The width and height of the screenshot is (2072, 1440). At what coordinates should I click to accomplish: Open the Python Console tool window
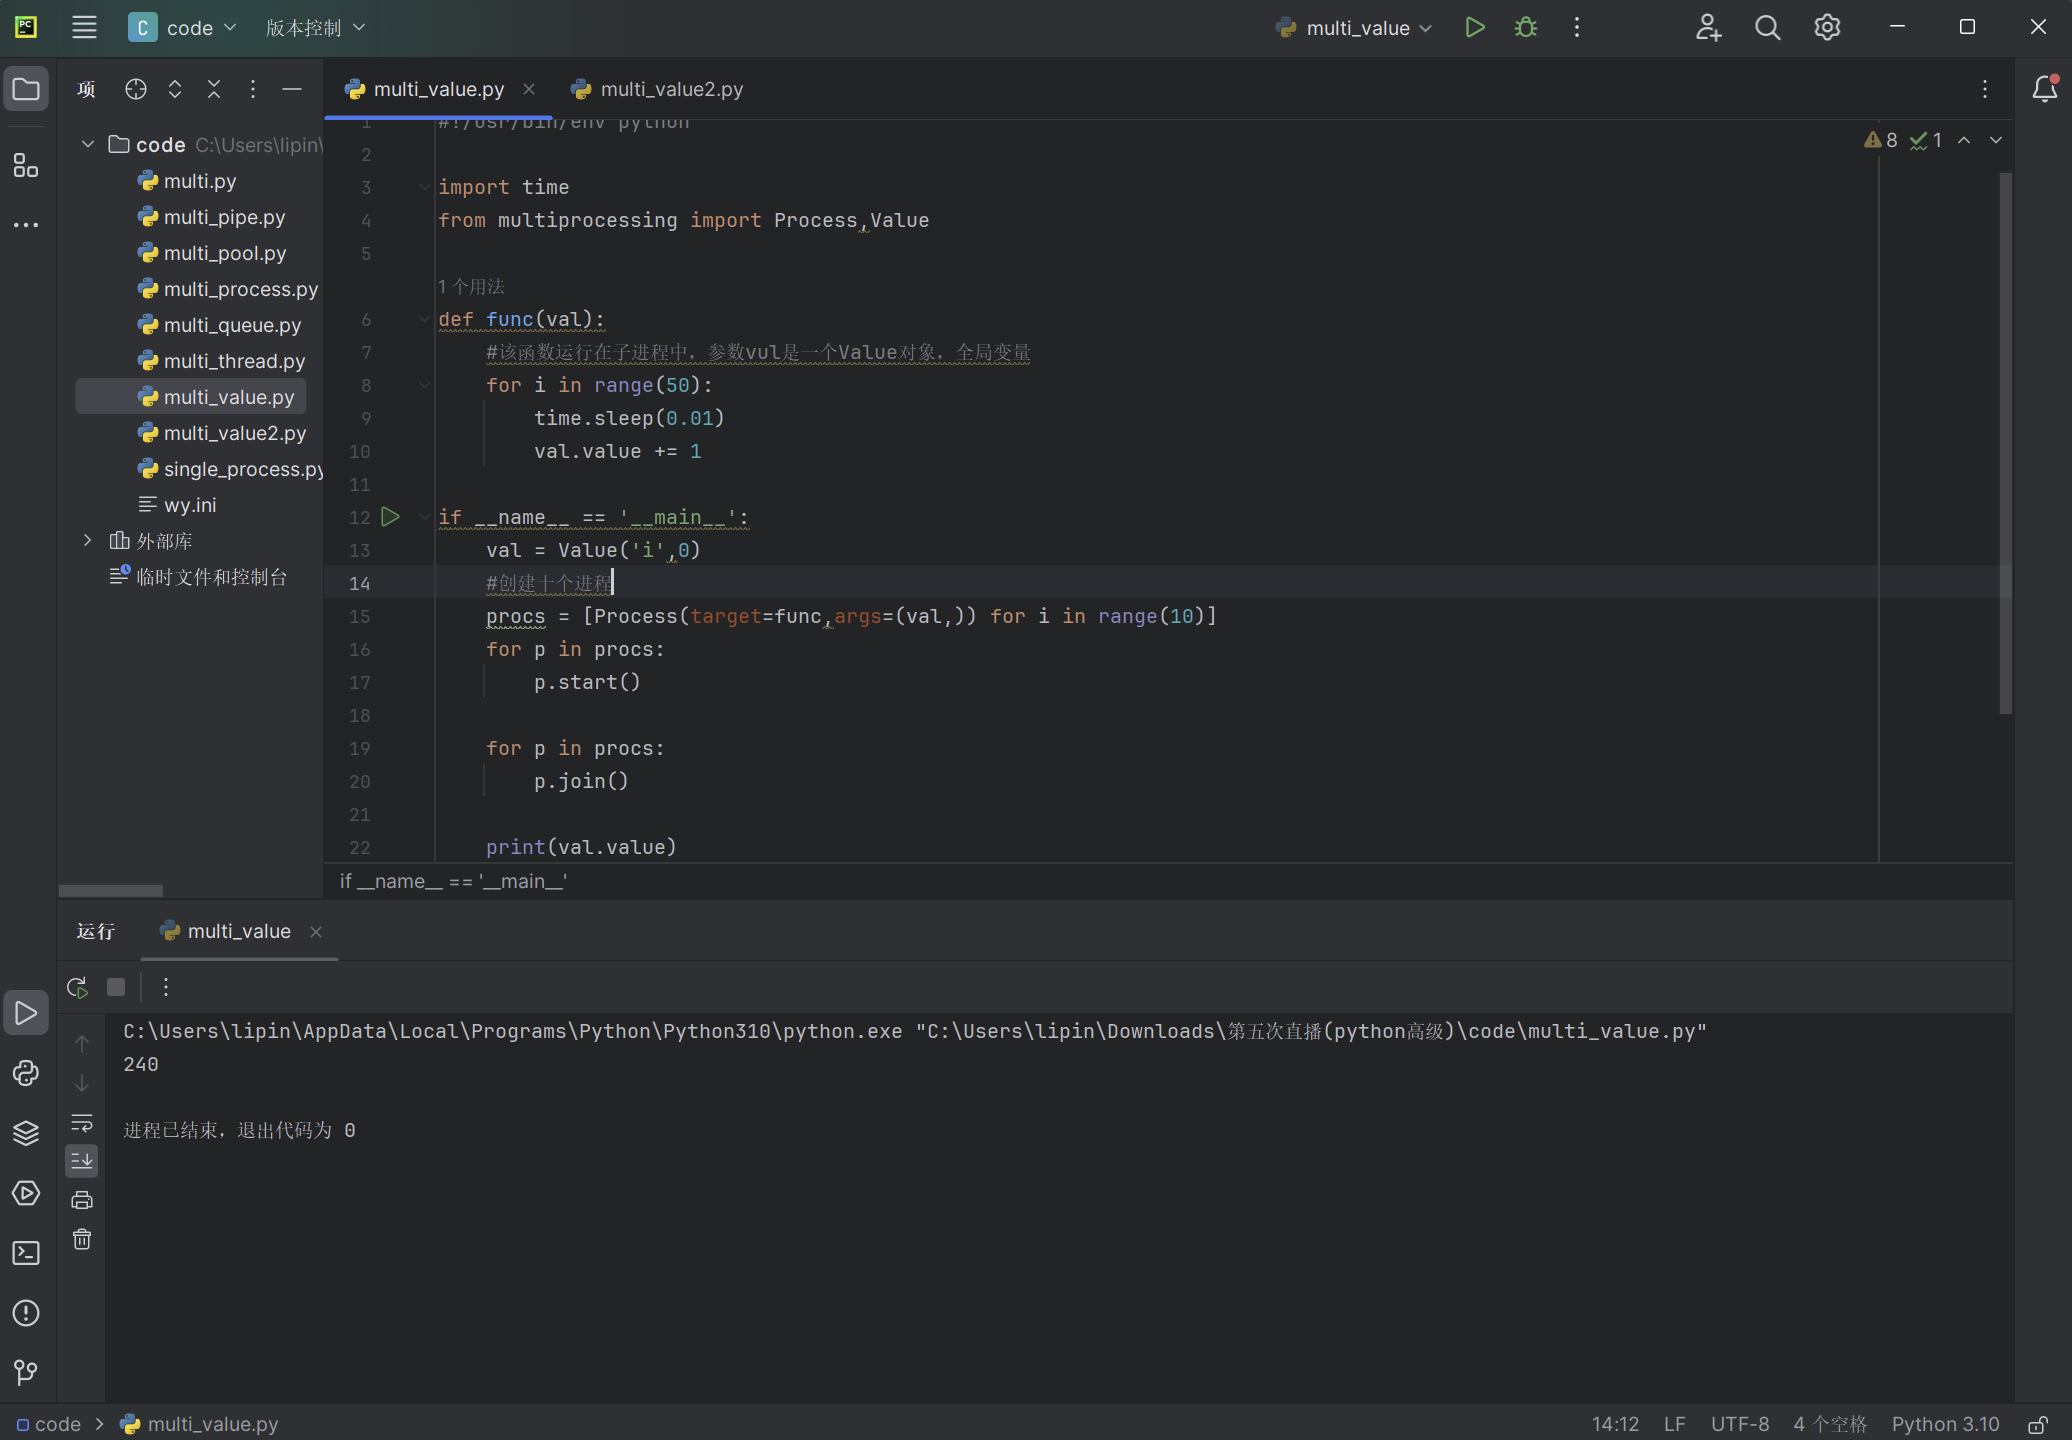coord(26,1073)
